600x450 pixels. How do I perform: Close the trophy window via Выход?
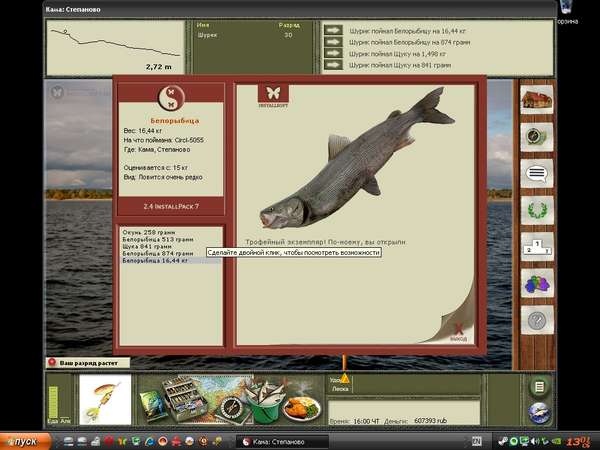point(458,333)
